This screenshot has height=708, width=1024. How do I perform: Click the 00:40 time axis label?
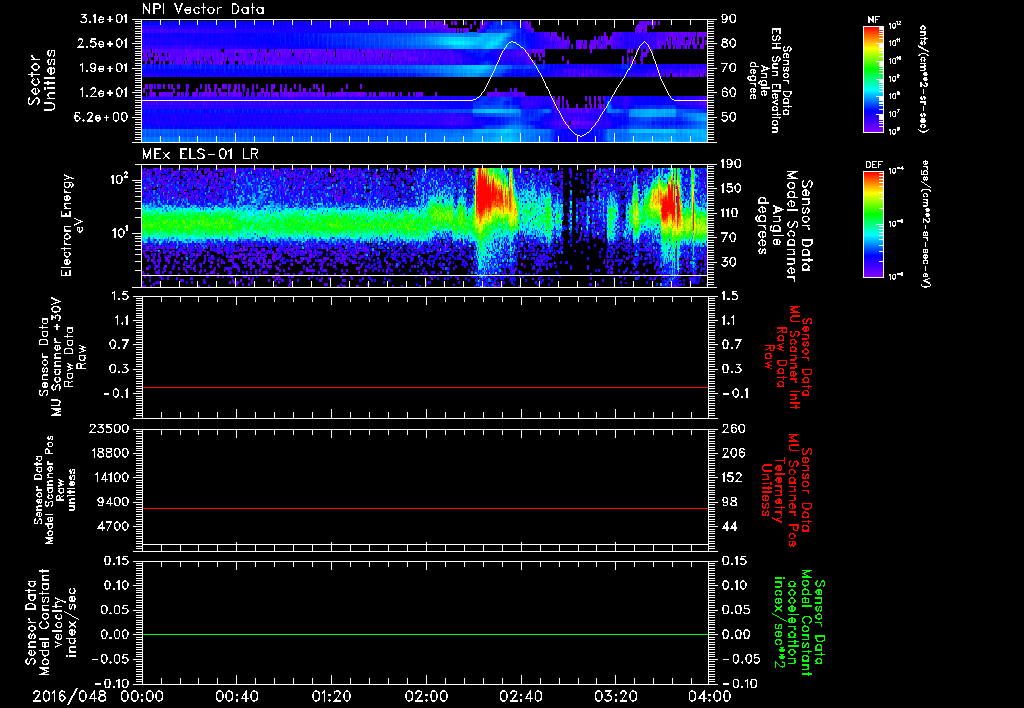pos(237,696)
